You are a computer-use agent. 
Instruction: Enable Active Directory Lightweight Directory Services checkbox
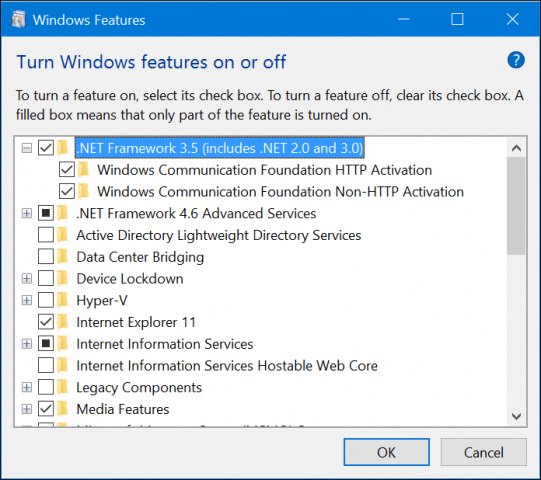(46, 235)
